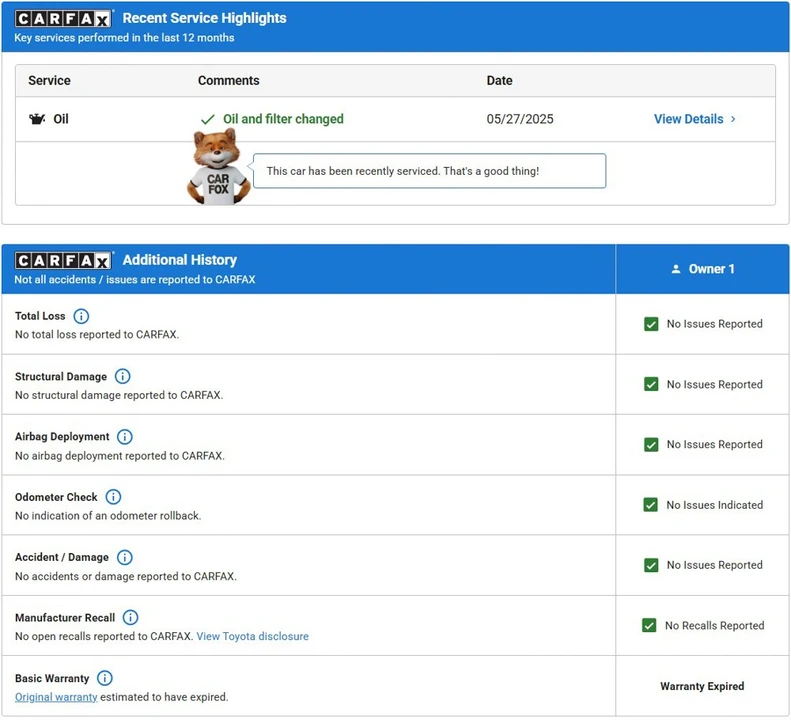Expand details via the View Details chevron
Viewport: 791px width, 720px height.
(733, 119)
